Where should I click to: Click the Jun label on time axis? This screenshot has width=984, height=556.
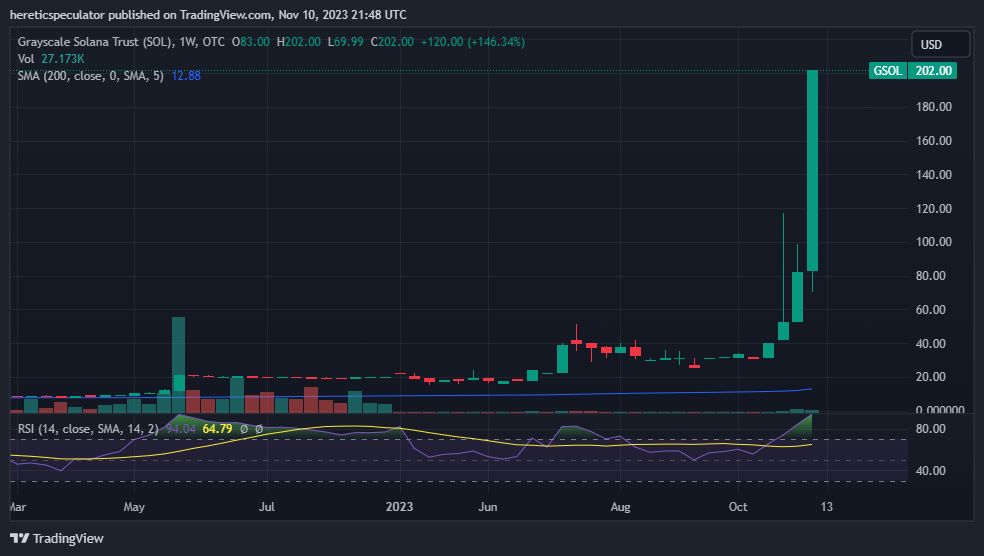488,506
